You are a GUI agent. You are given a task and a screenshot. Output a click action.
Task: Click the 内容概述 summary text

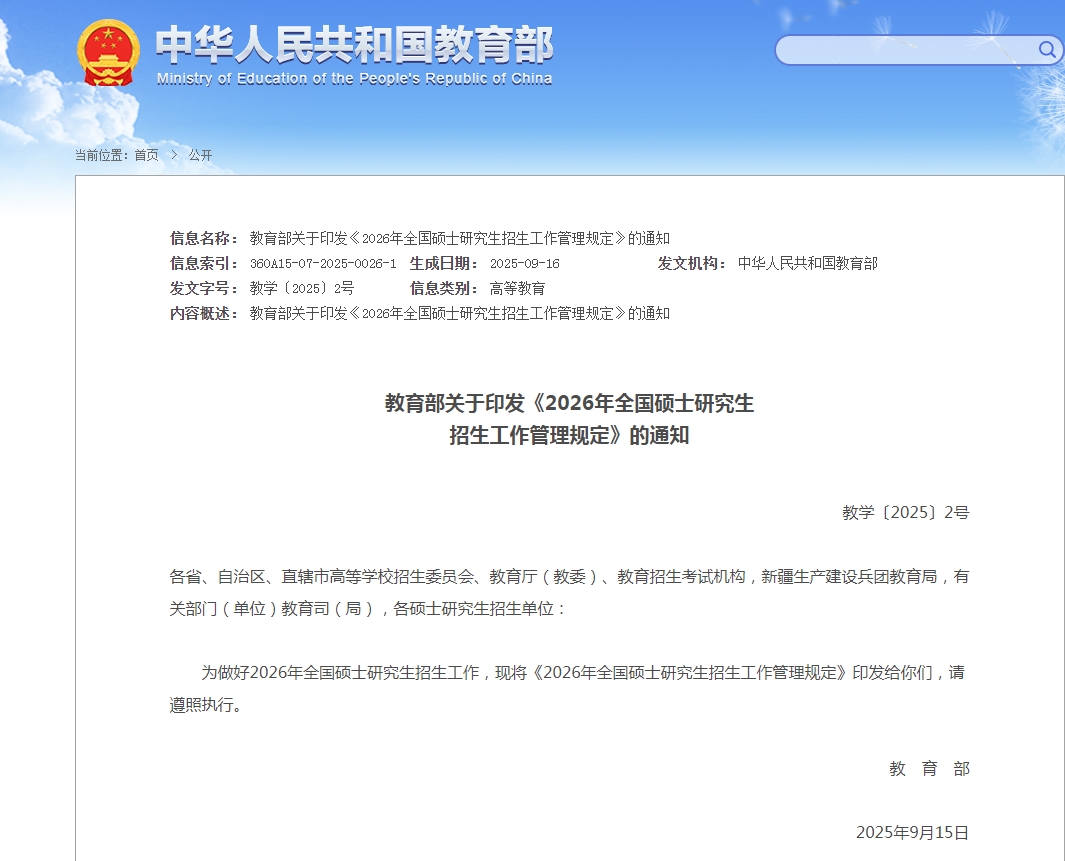pos(459,314)
